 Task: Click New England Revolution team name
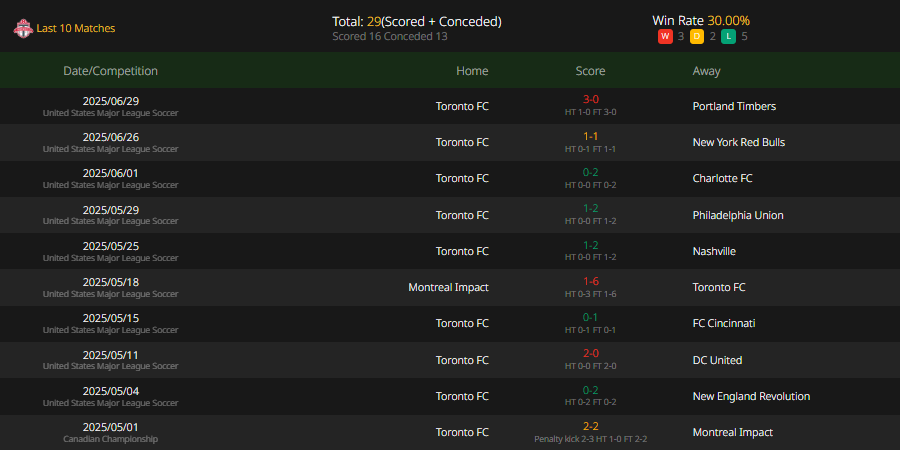tap(750, 396)
